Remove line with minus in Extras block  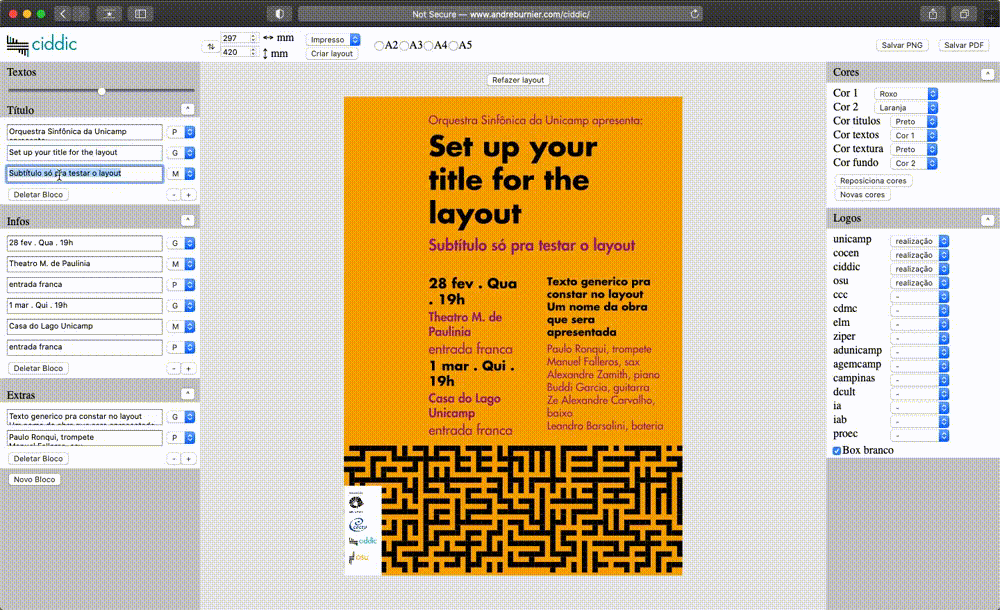[x=174, y=459]
